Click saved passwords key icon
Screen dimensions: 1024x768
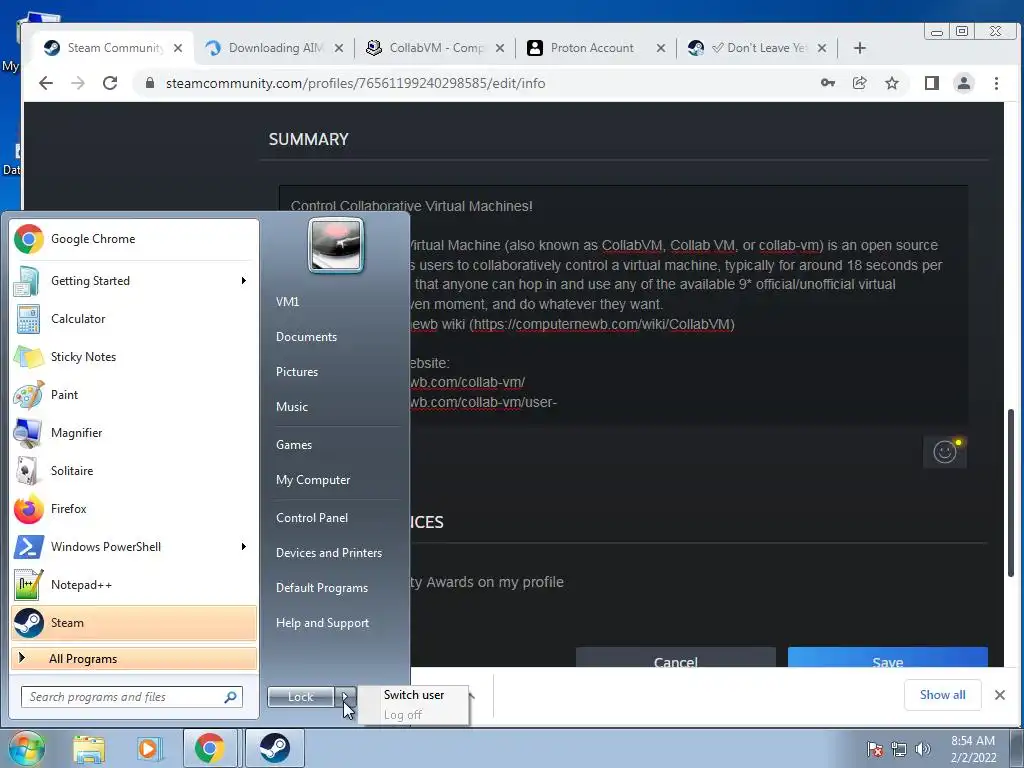827,83
